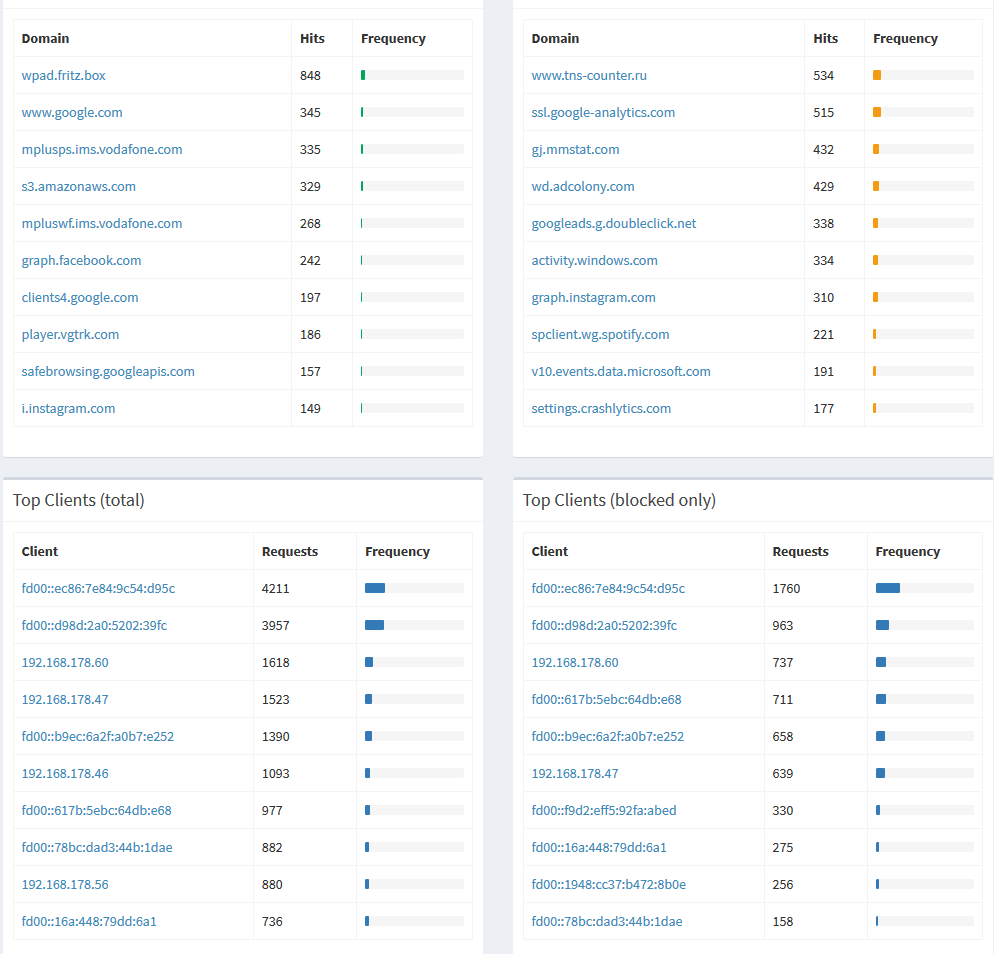Click the 848 hits value
The height and width of the screenshot is (954, 994).
(x=310, y=75)
